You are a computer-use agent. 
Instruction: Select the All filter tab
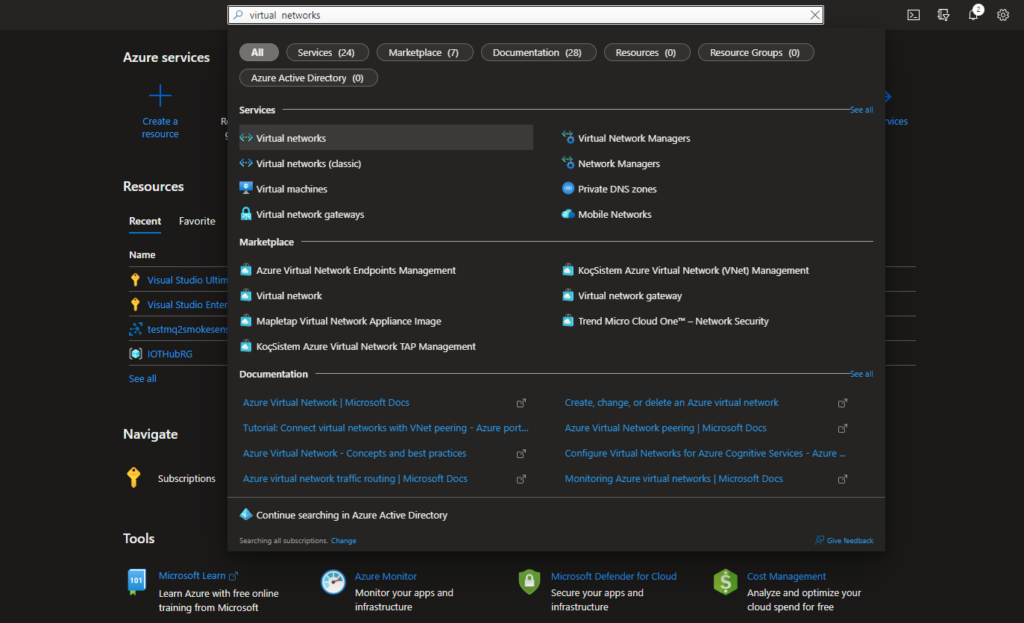click(258, 52)
